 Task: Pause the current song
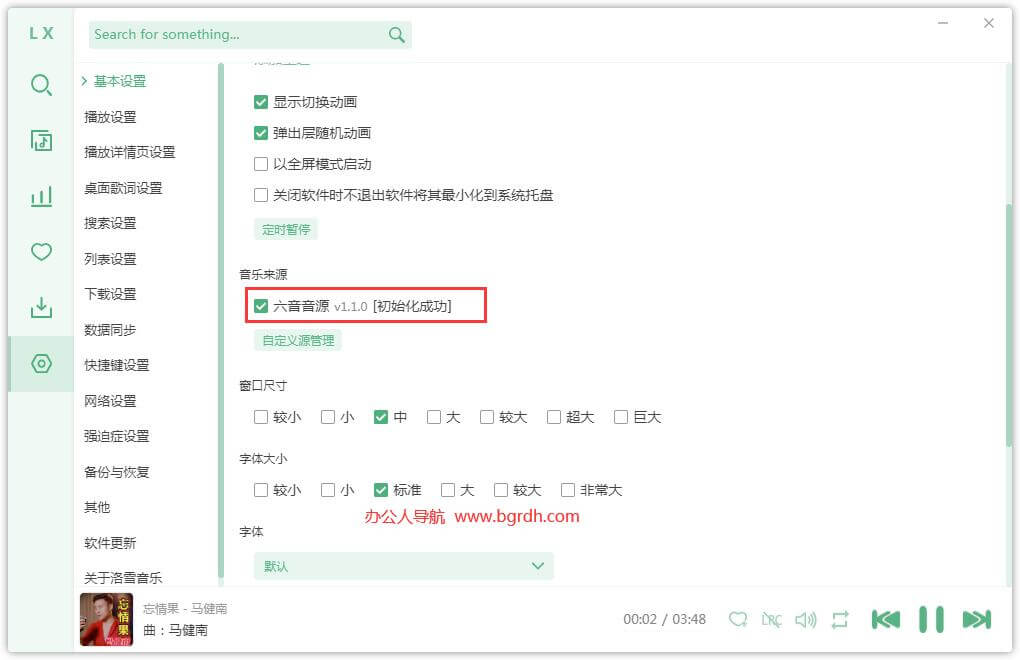[931, 620]
